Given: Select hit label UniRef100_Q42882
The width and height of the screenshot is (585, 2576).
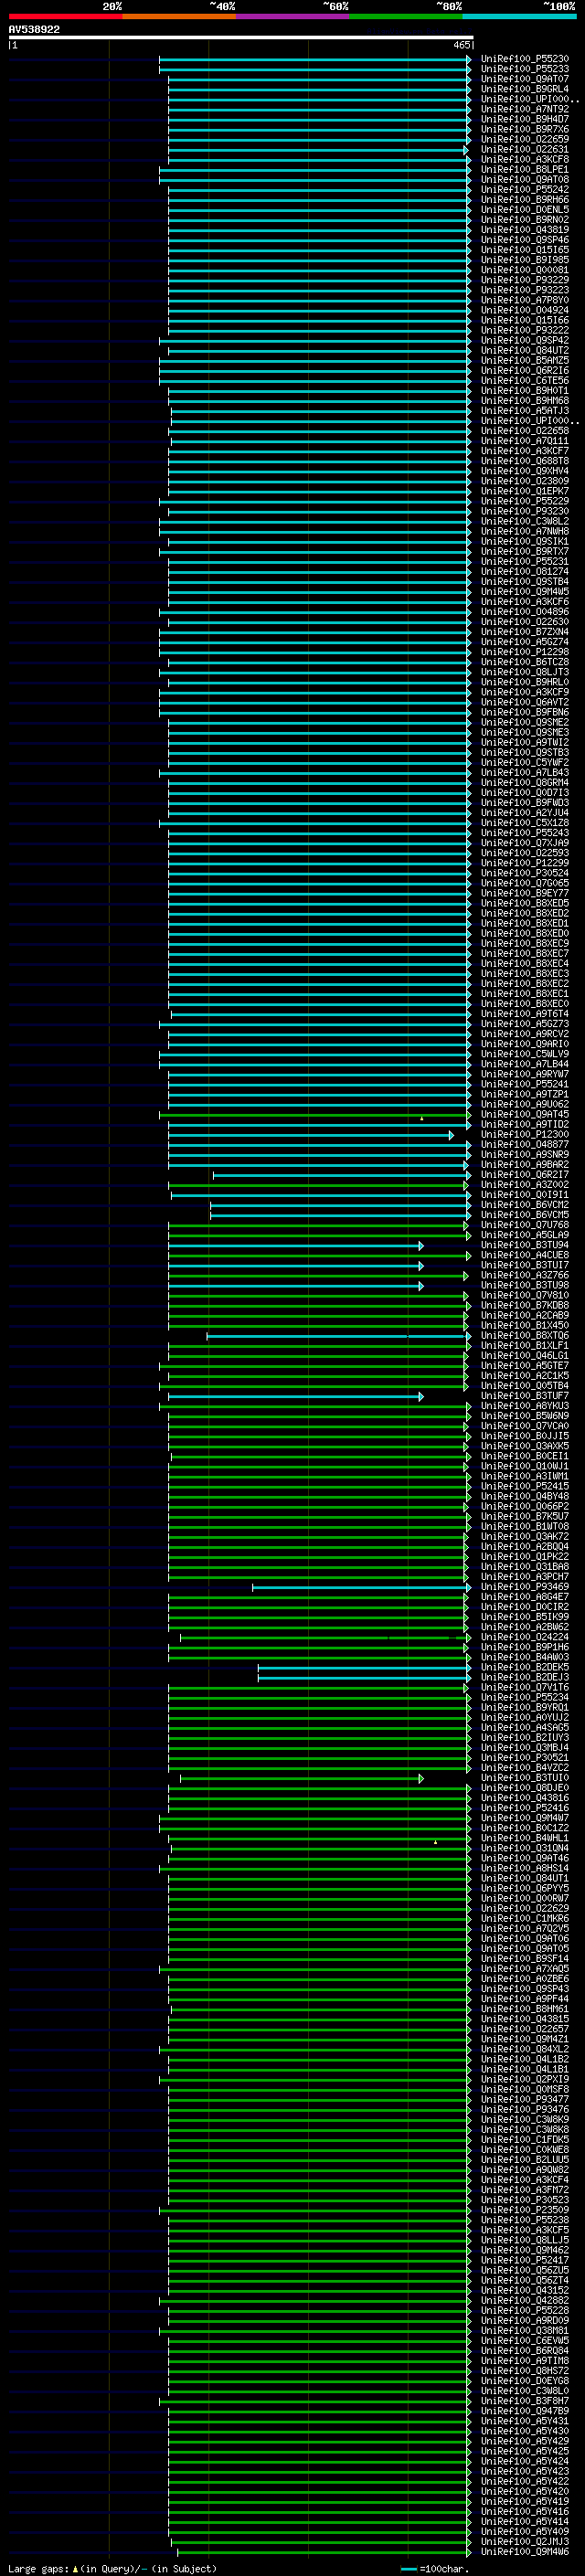Looking at the screenshot, I should (x=524, y=2301).
